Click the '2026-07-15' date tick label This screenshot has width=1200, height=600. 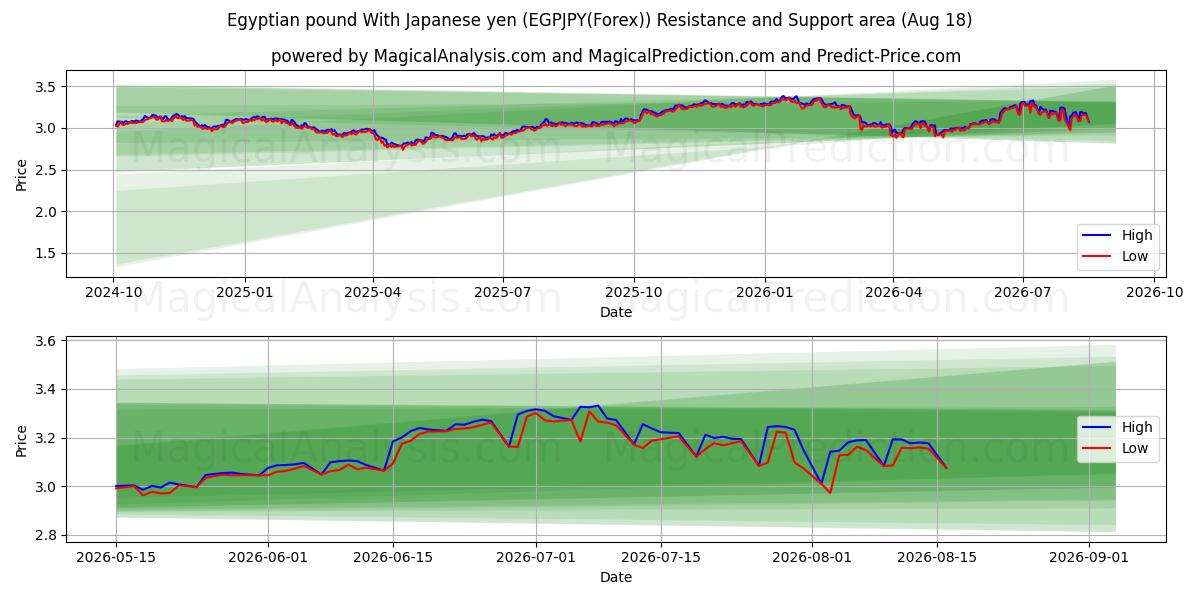661,557
